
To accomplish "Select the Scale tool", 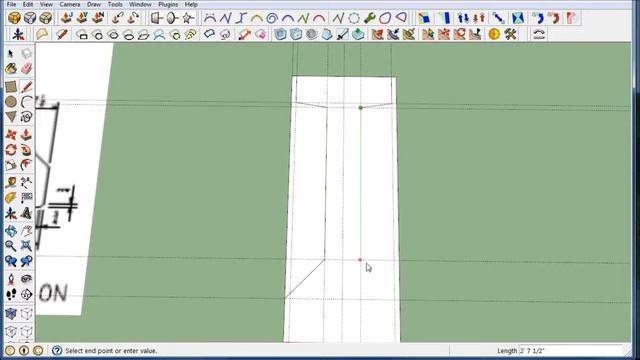I will 11,165.
